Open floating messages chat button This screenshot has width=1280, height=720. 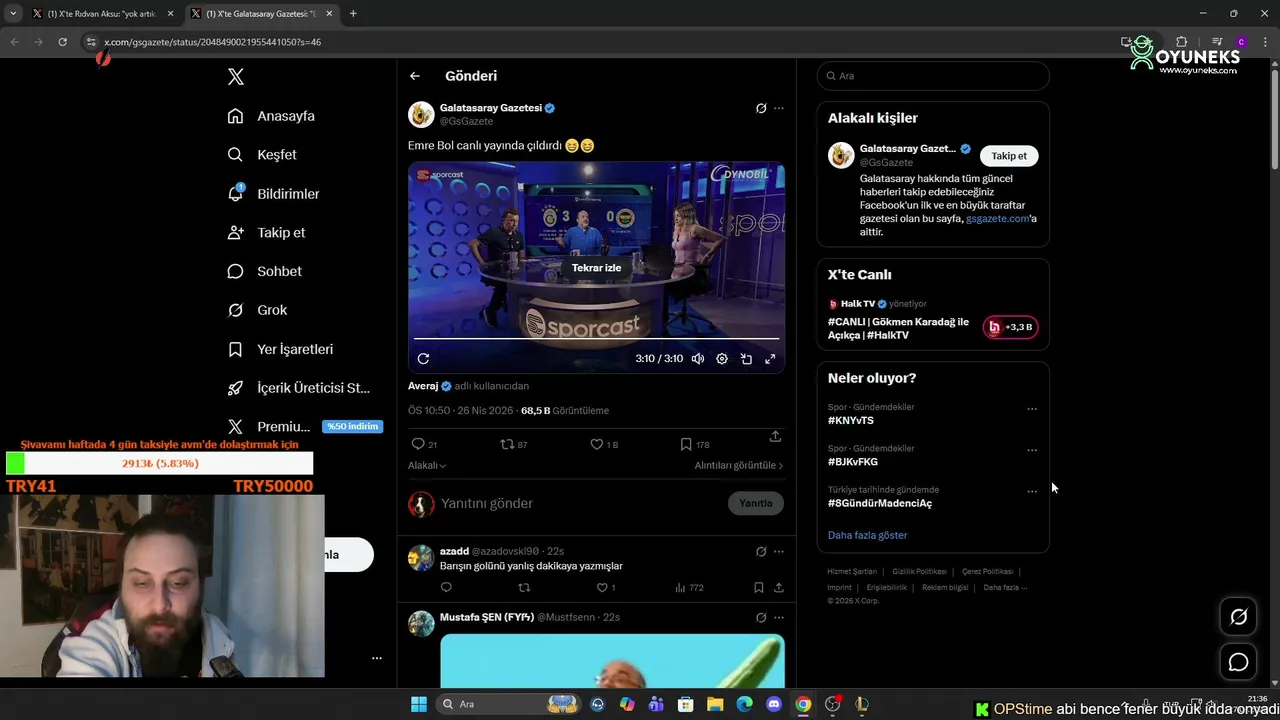click(x=1238, y=662)
